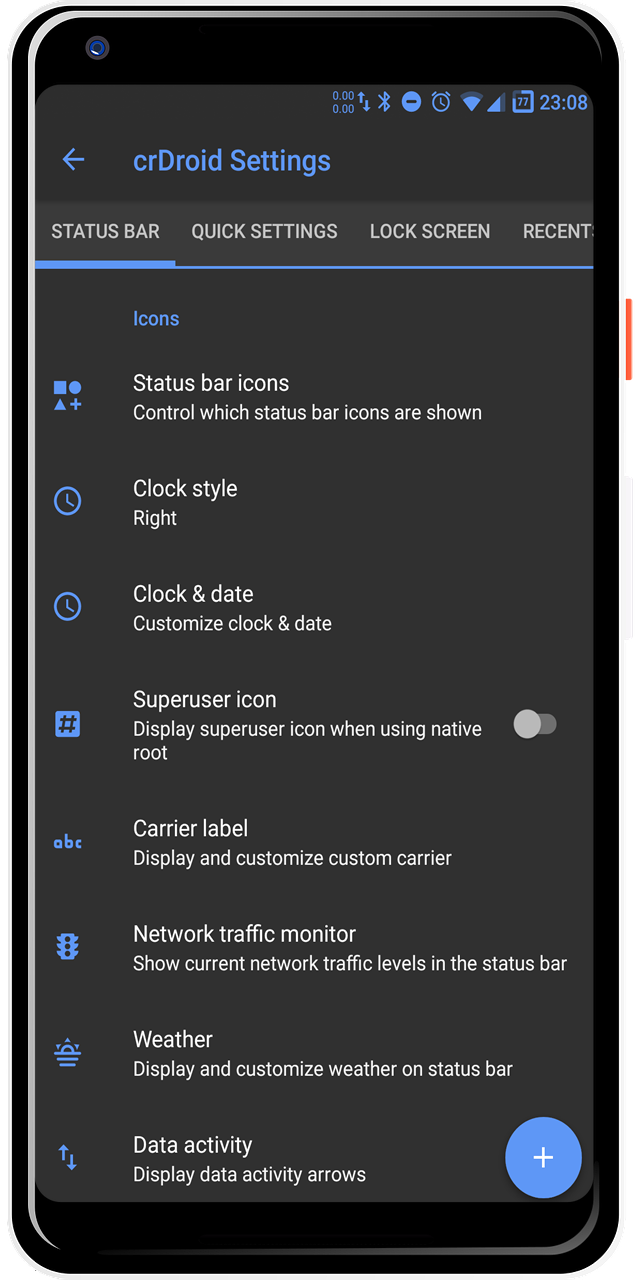The image size is (640, 1280).
Task: Select the Status Bar tab
Action: pyautogui.click(x=105, y=232)
